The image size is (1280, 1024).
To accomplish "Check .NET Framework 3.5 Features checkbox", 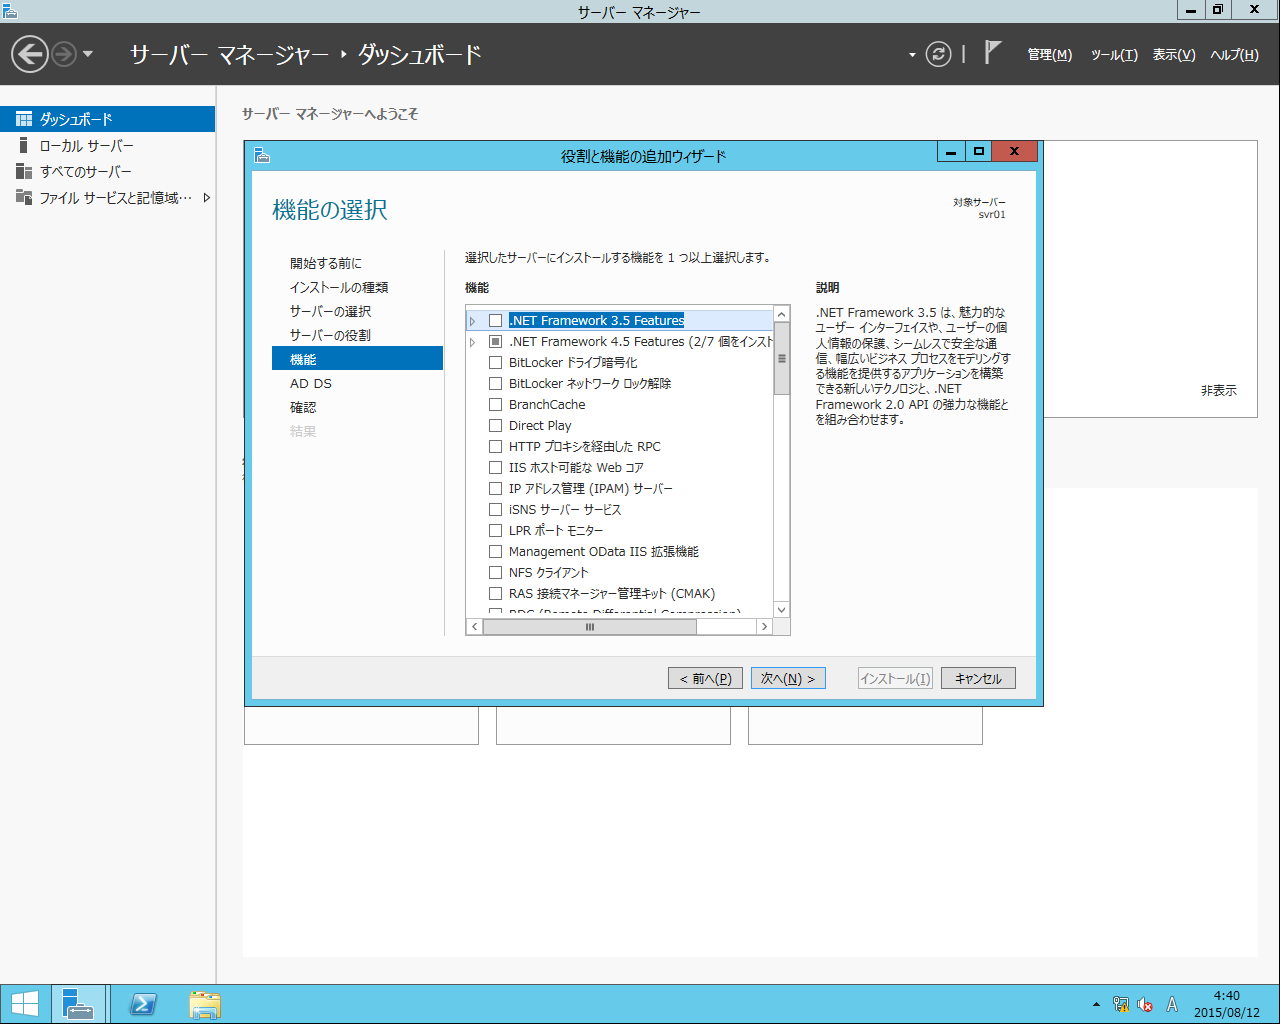I will (495, 320).
